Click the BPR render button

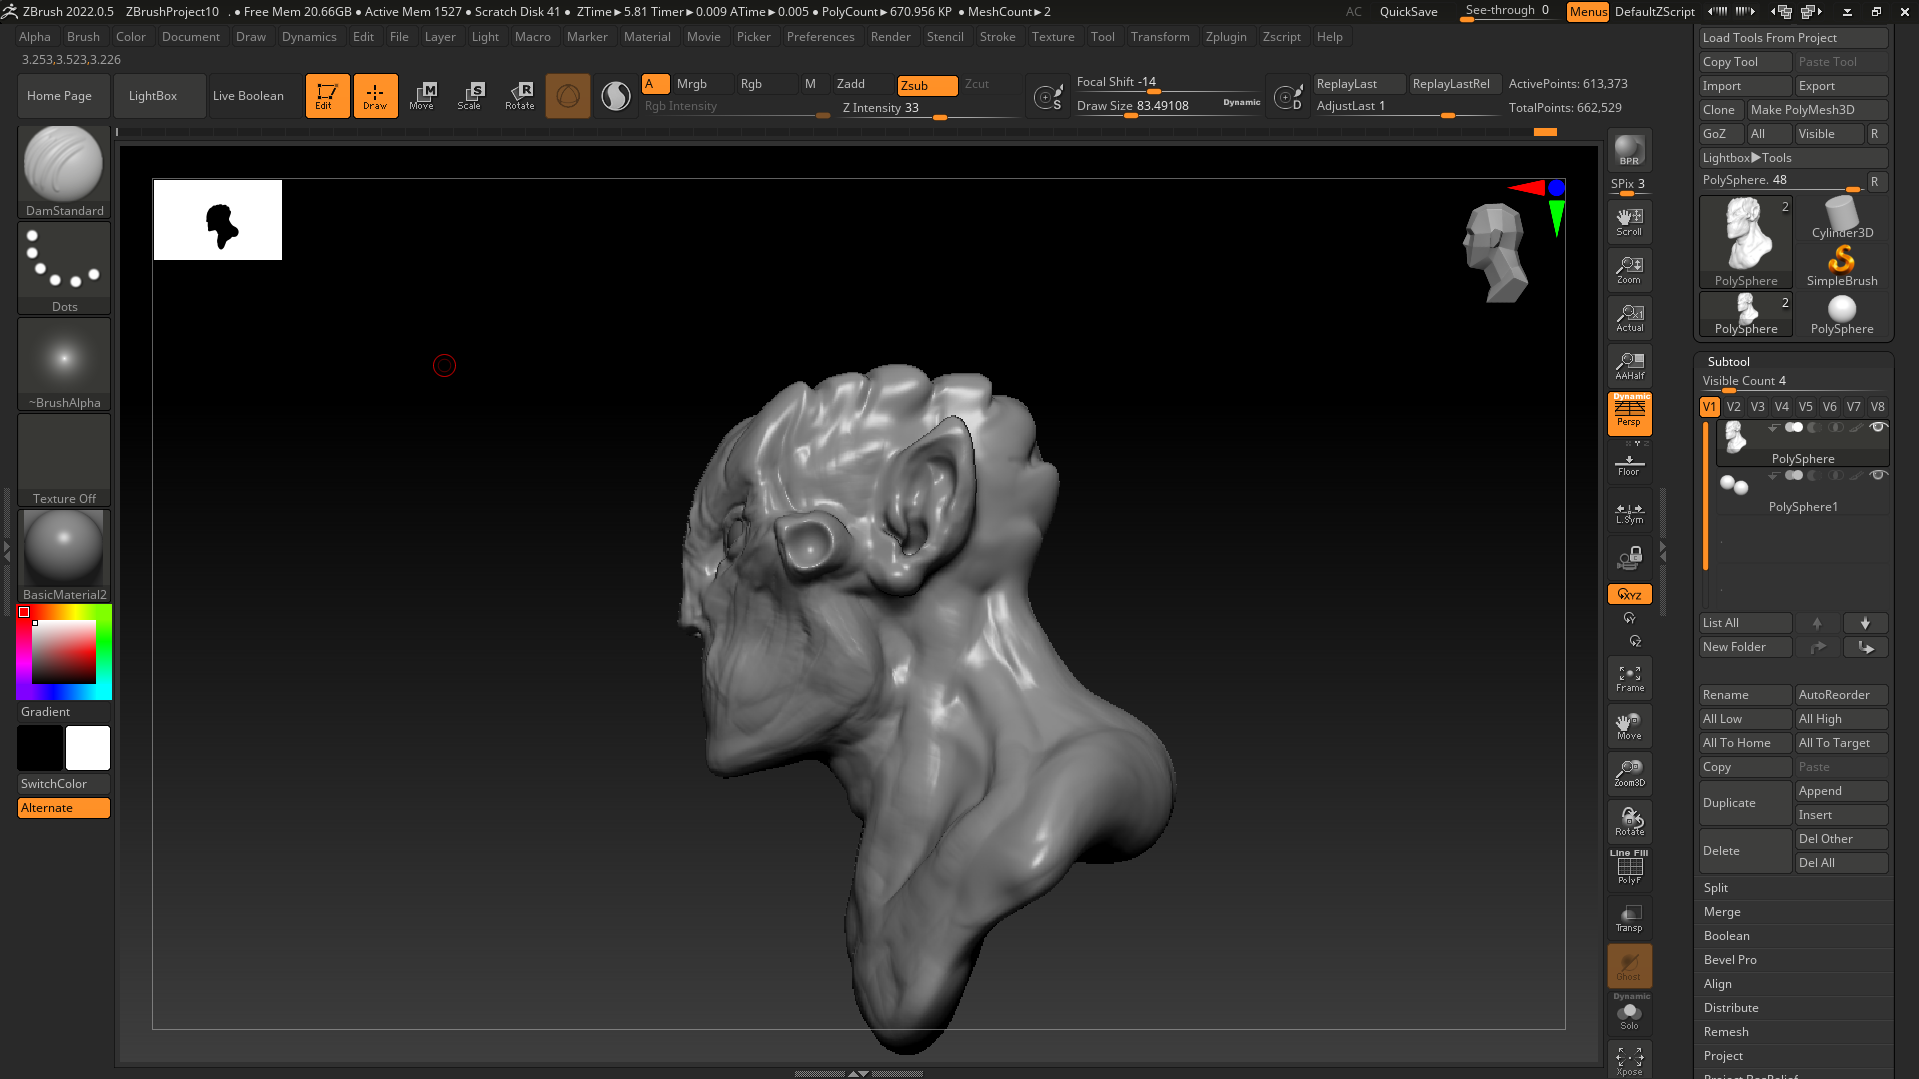[x=1629, y=150]
